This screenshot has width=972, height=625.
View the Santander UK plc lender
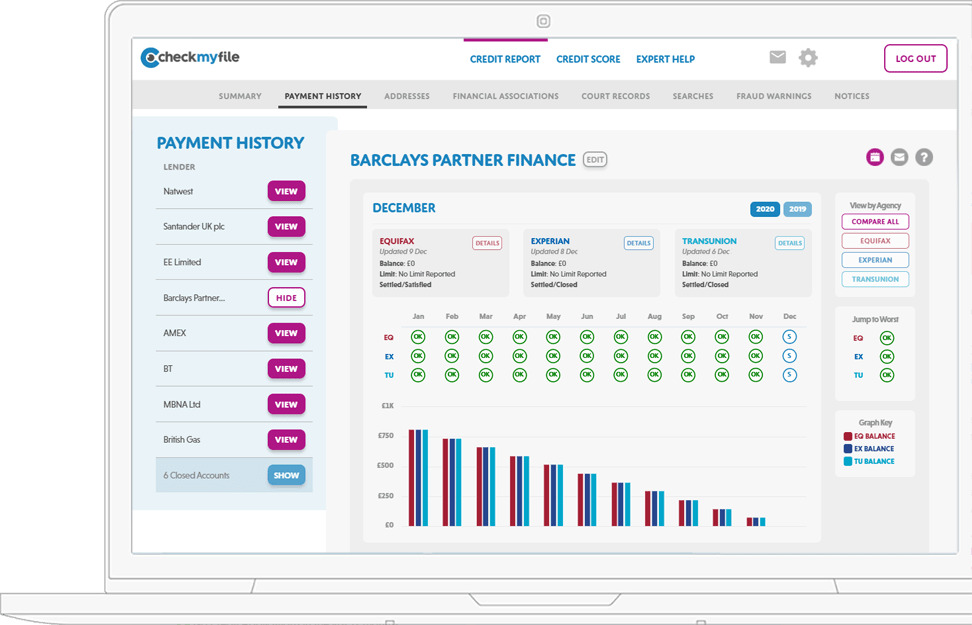pos(286,227)
